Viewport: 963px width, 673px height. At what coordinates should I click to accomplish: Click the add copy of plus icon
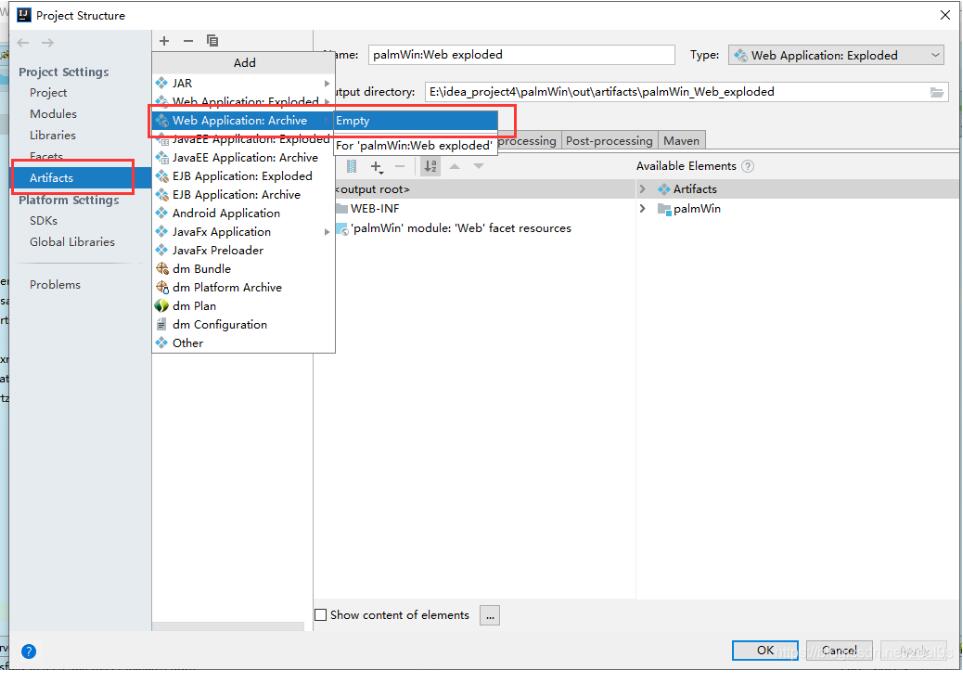[376, 166]
